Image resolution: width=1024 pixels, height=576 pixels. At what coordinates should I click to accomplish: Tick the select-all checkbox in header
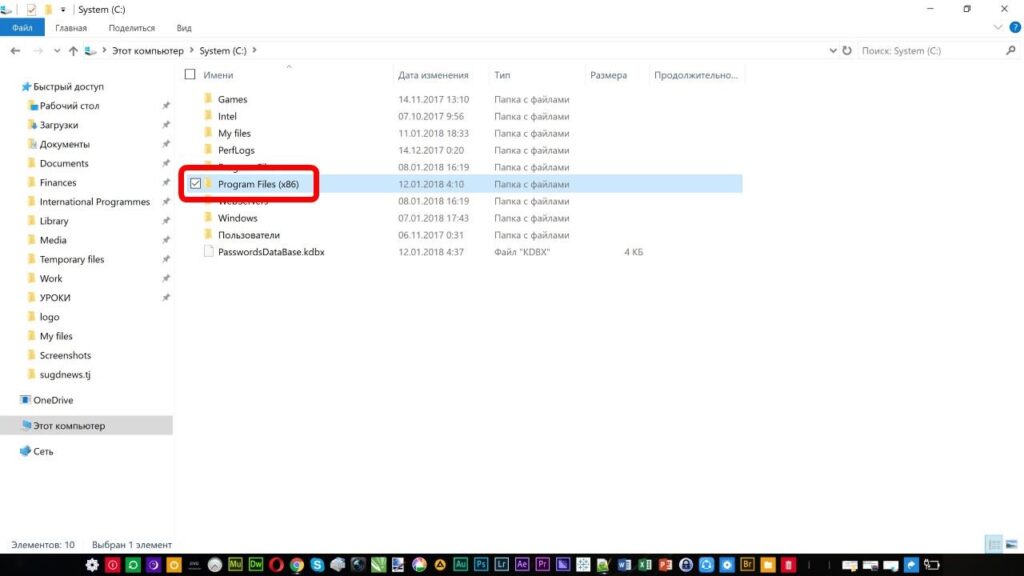coord(190,74)
